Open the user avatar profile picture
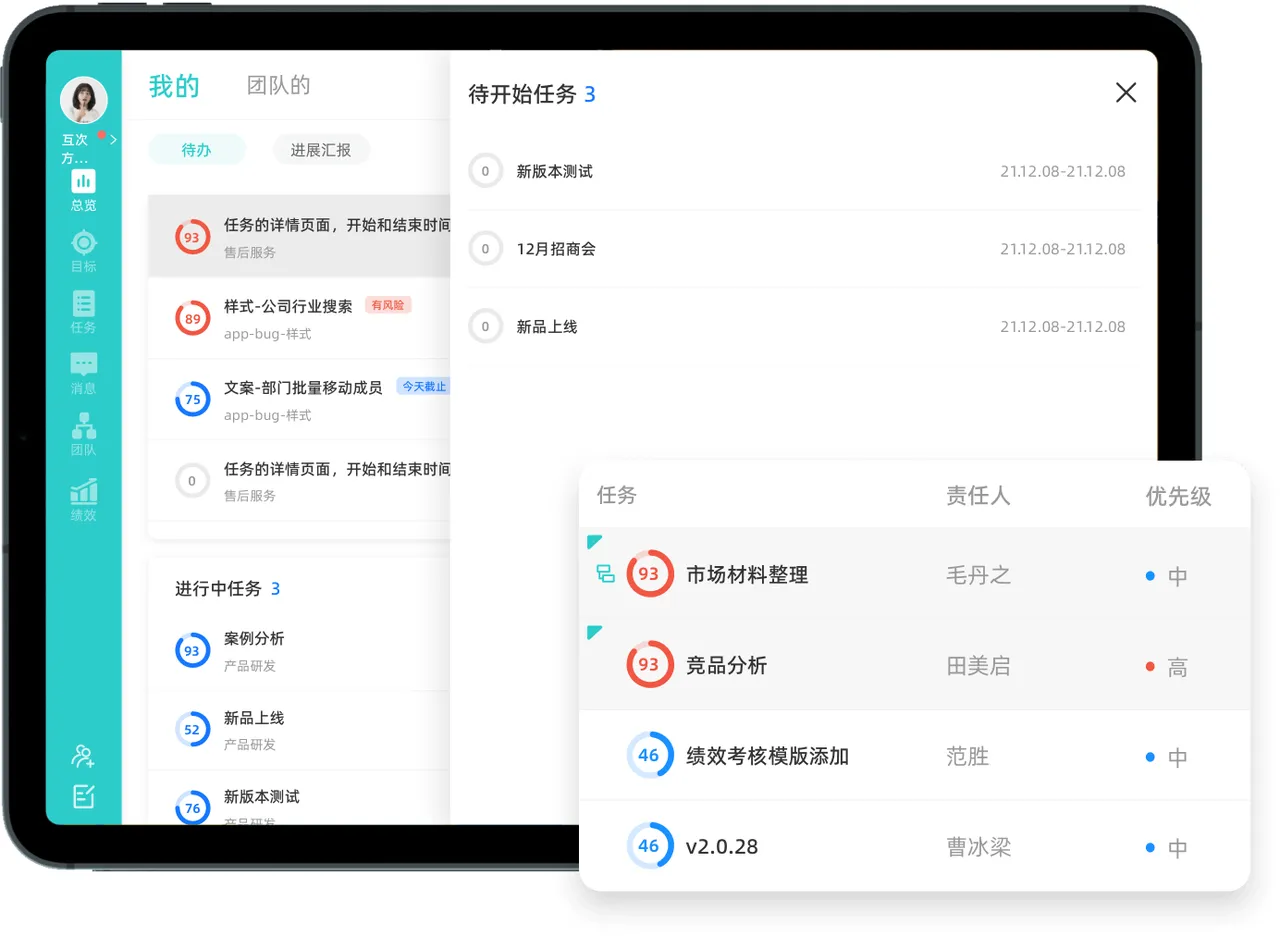The image size is (1280, 936). click(84, 100)
